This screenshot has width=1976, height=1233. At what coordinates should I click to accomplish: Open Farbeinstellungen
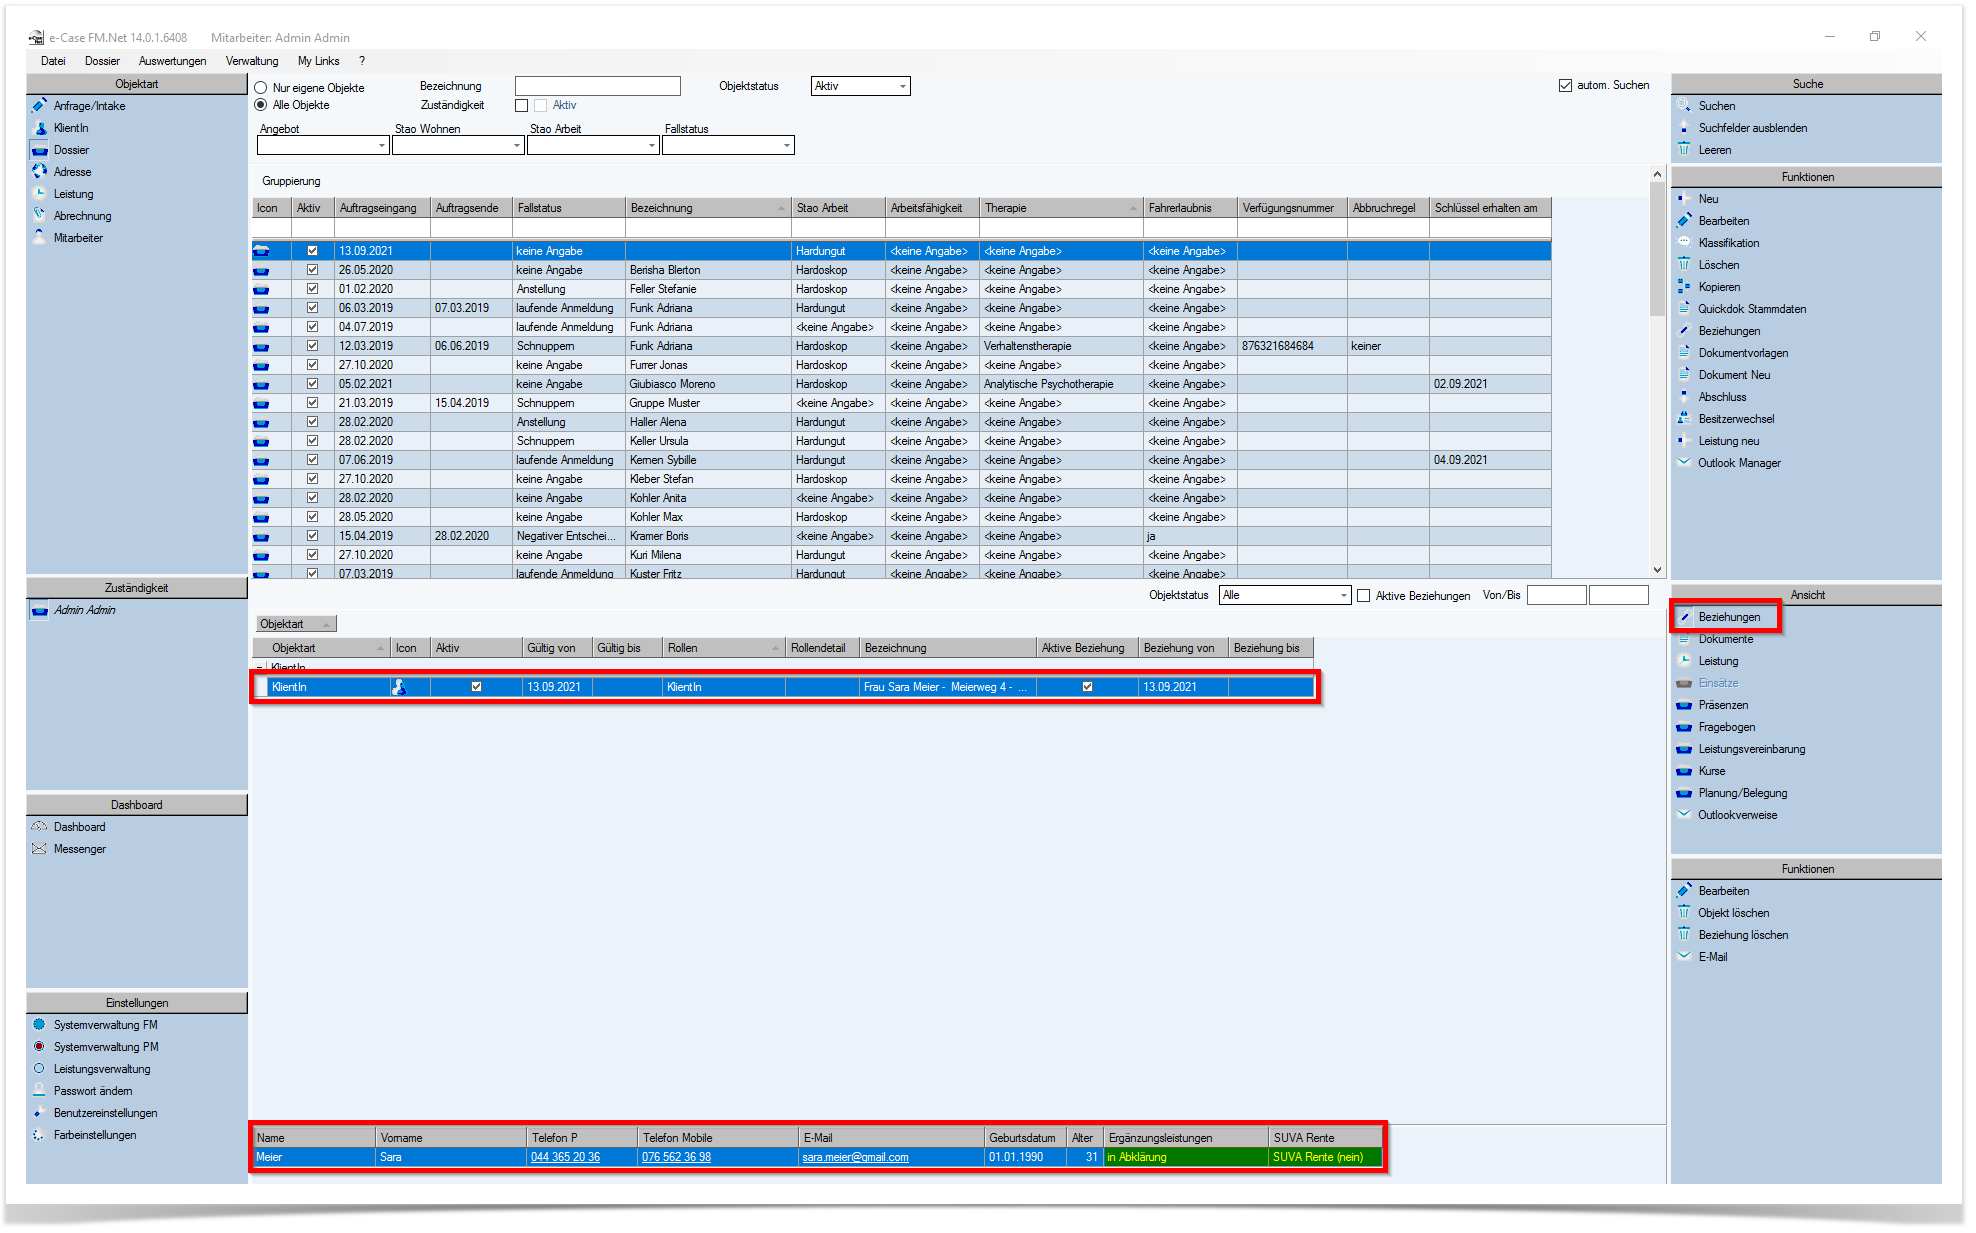point(94,1135)
